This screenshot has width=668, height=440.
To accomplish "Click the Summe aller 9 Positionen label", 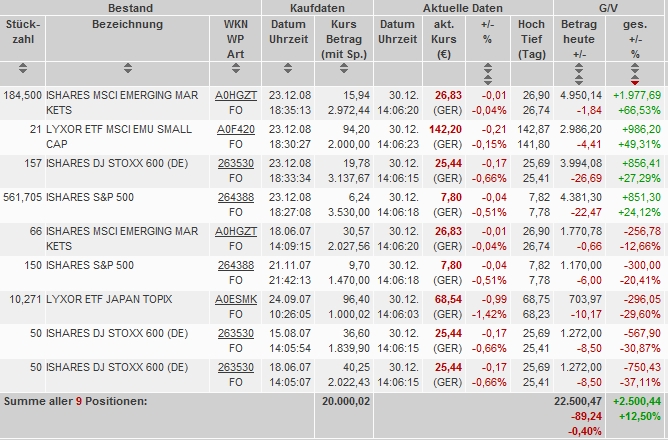I will pyautogui.click(x=74, y=400).
